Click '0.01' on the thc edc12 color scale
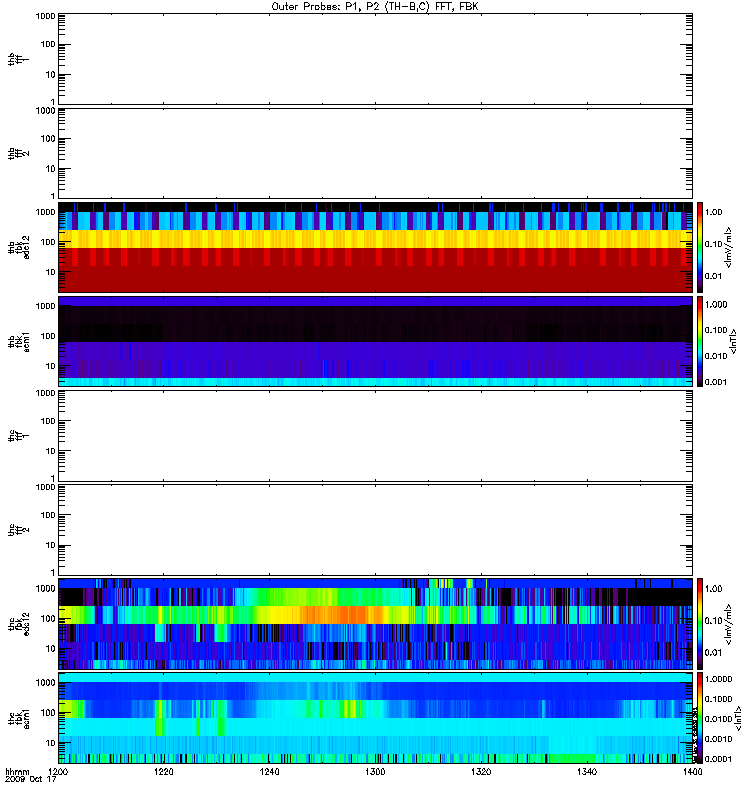 pos(713,653)
